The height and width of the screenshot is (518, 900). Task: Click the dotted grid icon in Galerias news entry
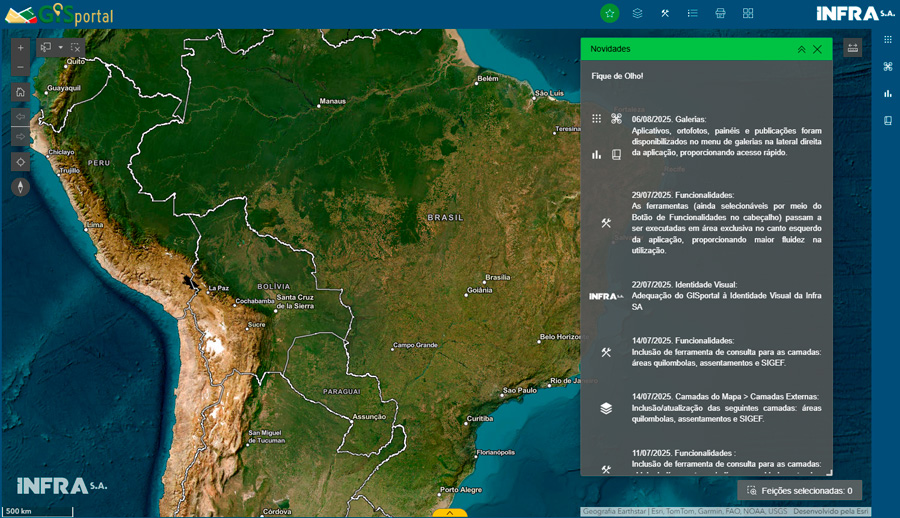tap(596, 119)
